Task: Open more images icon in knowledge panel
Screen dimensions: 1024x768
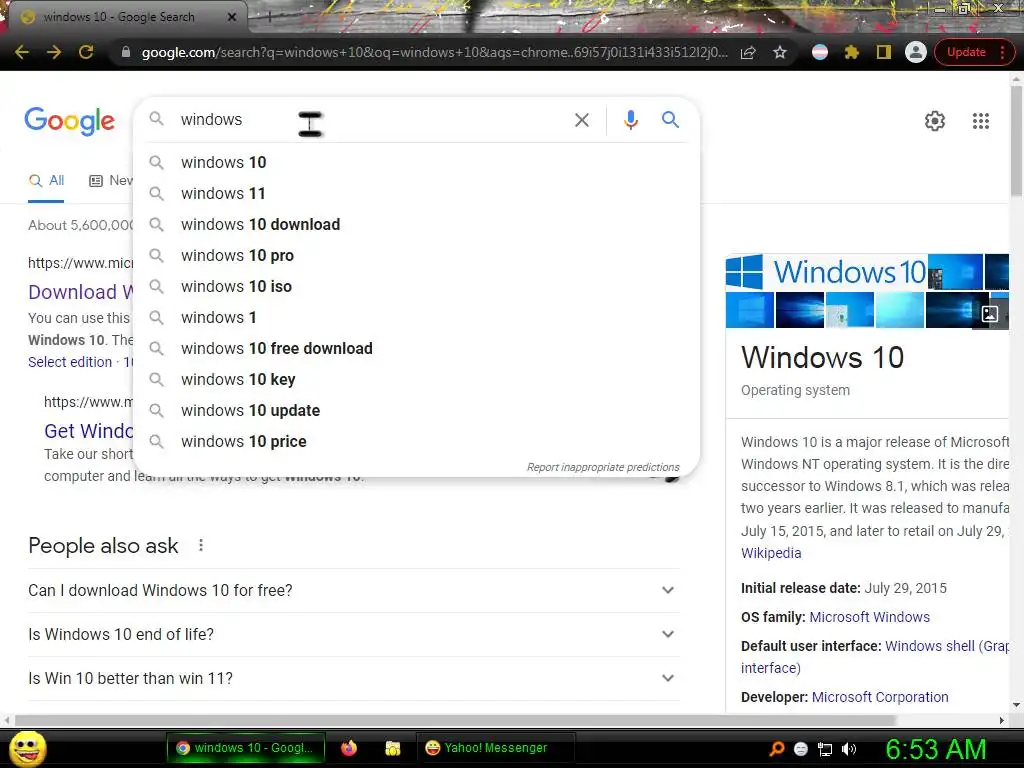Action: click(989, 314)
